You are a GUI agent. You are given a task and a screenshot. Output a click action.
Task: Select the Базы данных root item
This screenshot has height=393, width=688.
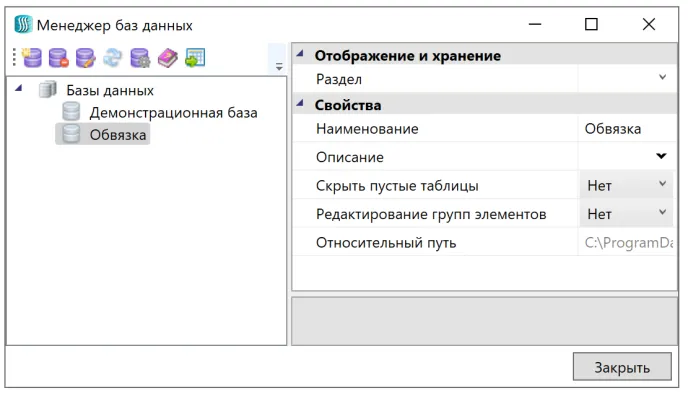[110, 90]
